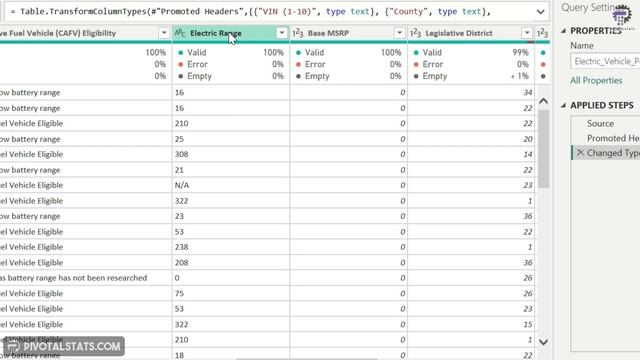Click the vertical scrollbar down arrow

tap(543, 342)
